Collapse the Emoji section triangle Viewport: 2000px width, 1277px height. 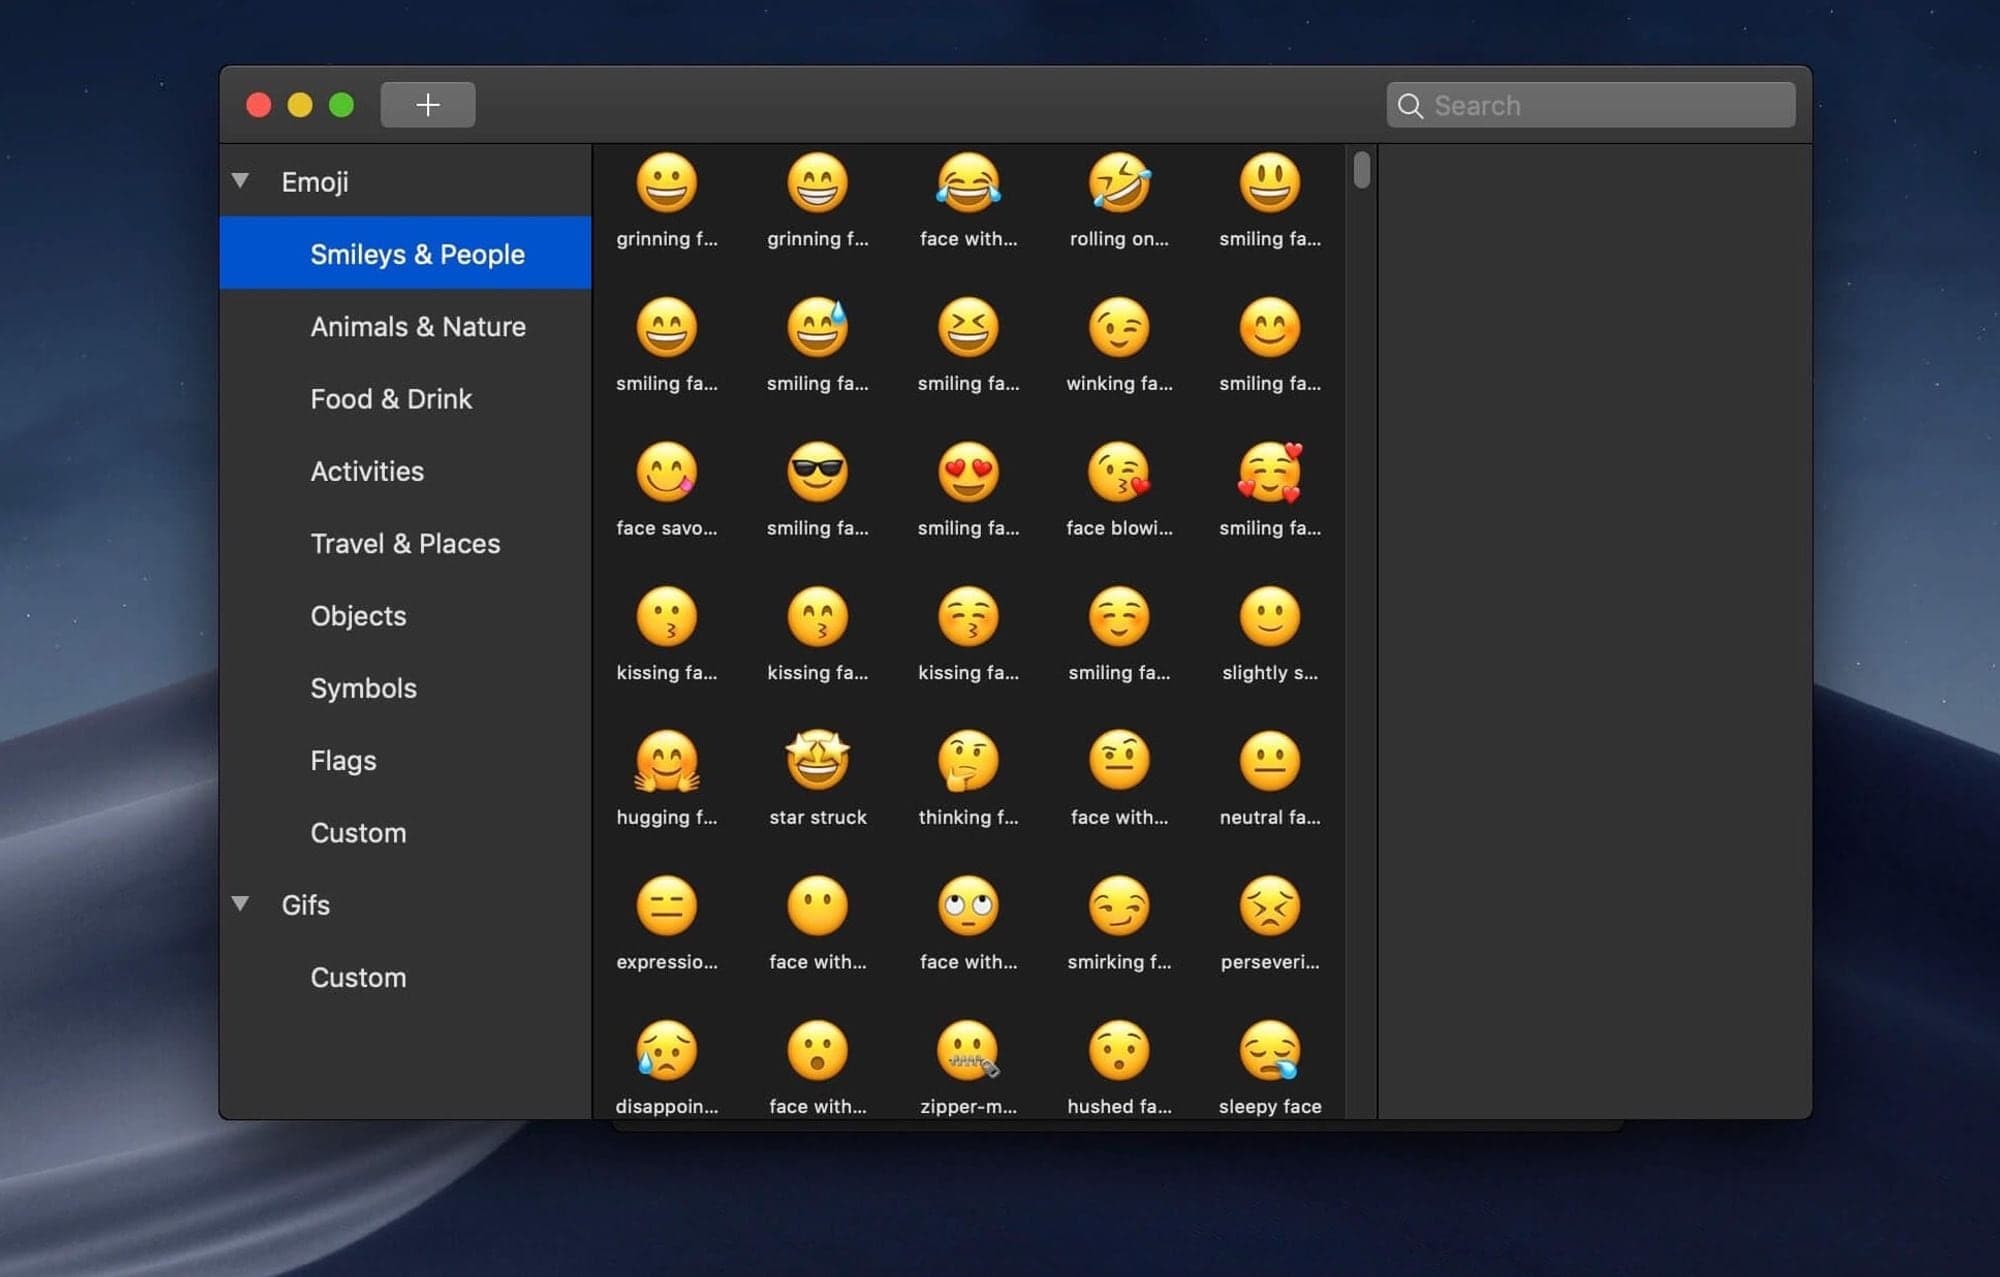point(240,181)
